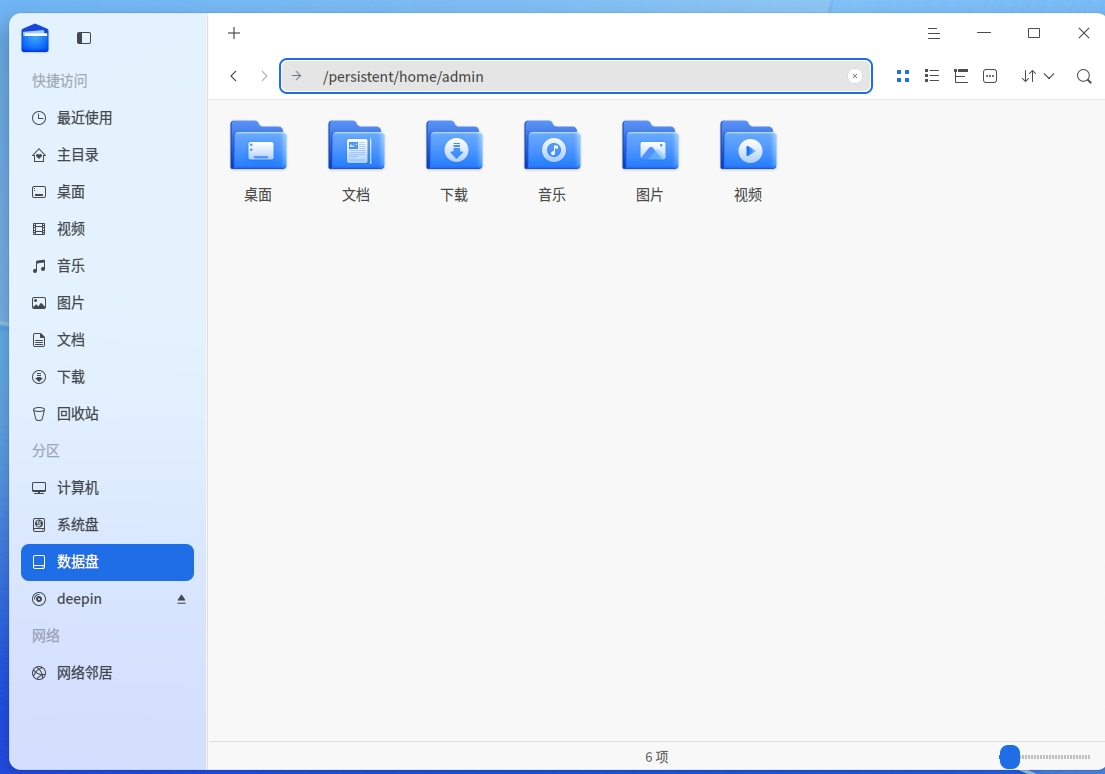This screenshot has height=774, width=1105.
Task: Switch to list view
Action: pyautogui.click(x=932, y=76)
